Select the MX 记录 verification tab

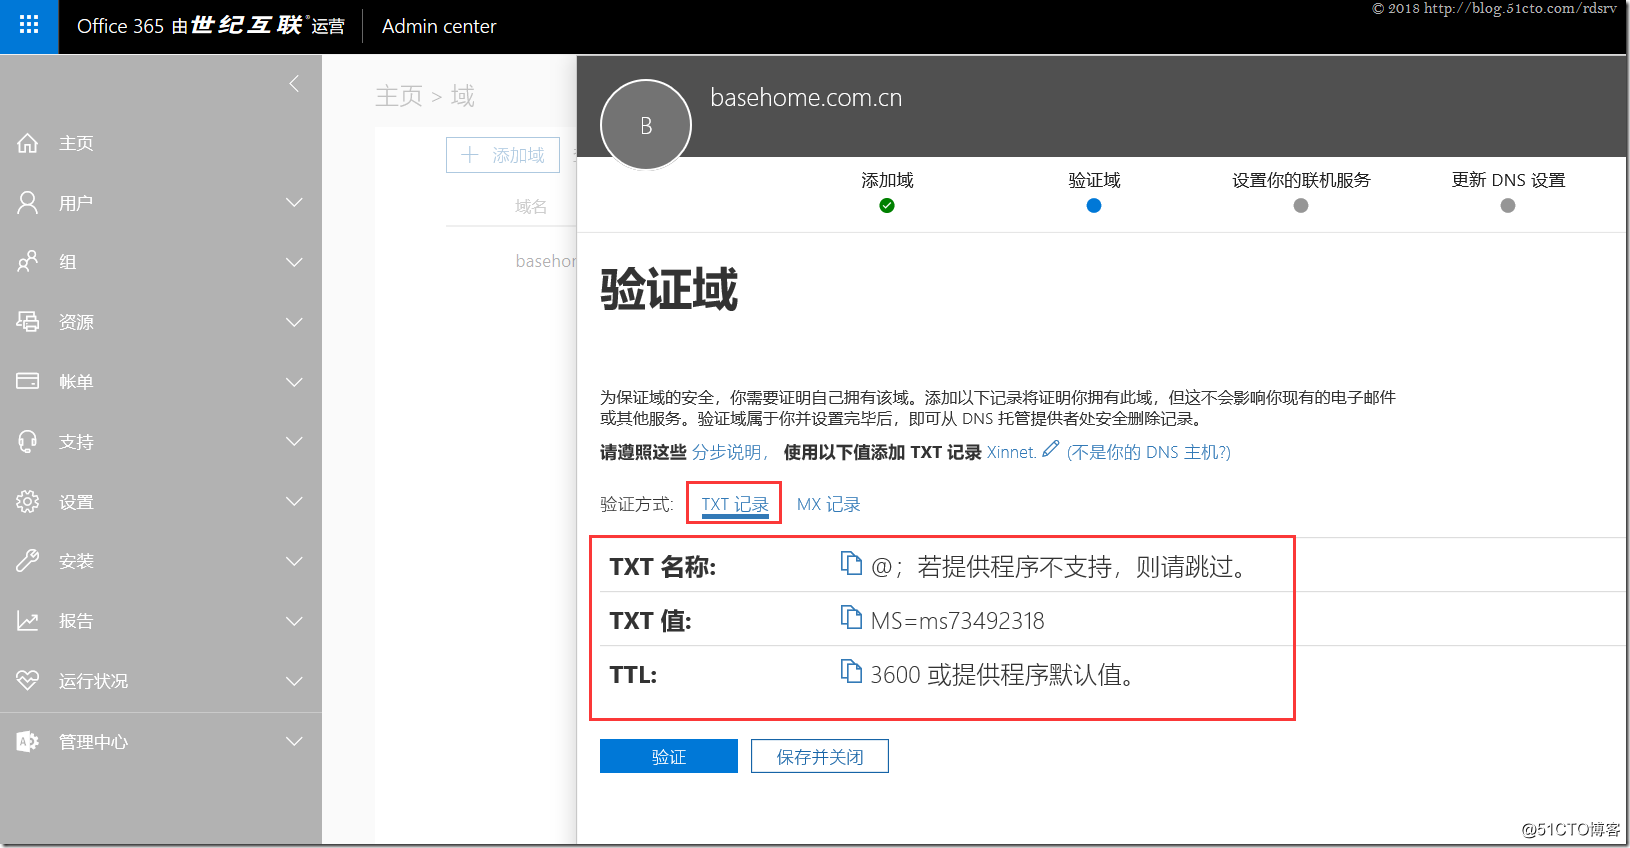point(828,504)
